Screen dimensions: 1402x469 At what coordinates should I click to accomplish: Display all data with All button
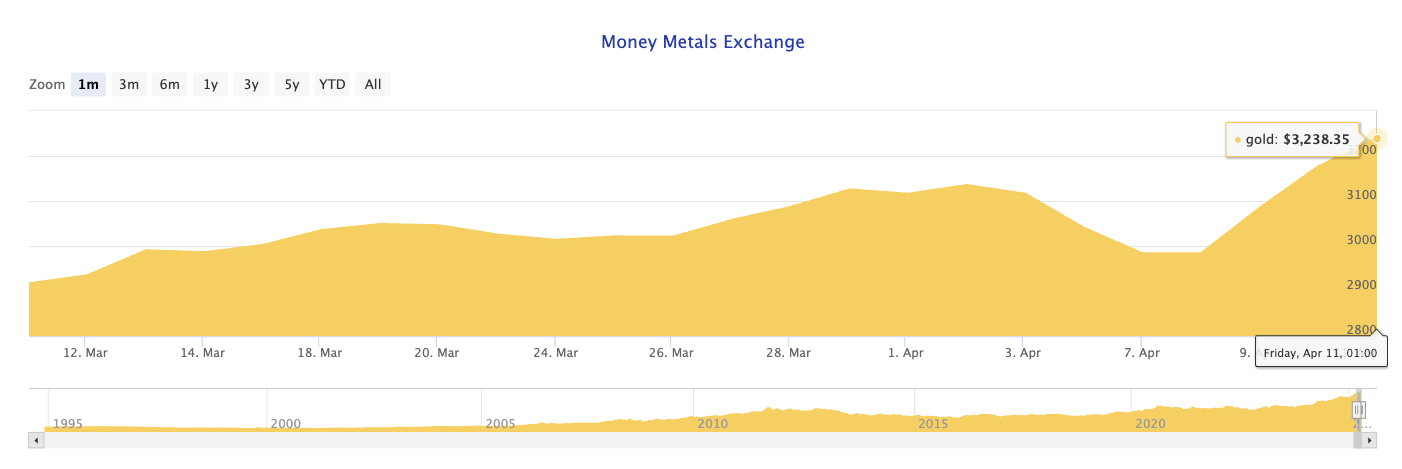[373, 85]
